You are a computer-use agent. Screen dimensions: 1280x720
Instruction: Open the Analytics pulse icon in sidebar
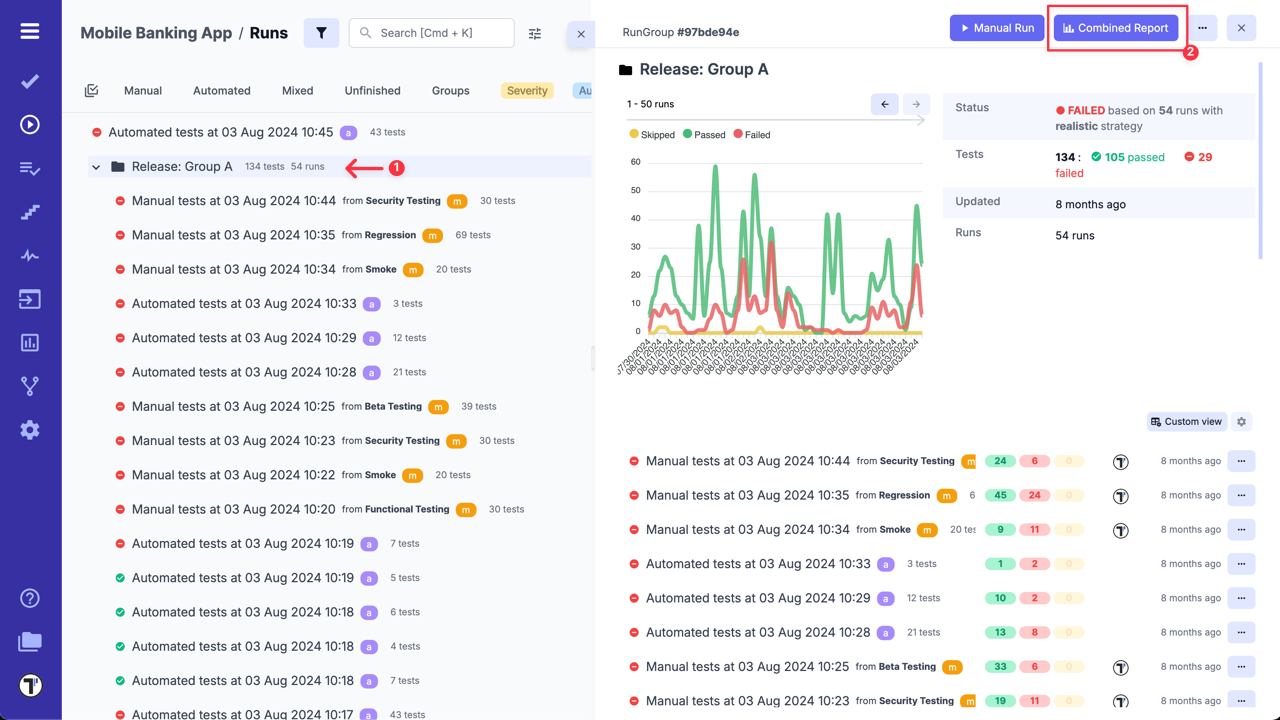[x=29, y=255]
